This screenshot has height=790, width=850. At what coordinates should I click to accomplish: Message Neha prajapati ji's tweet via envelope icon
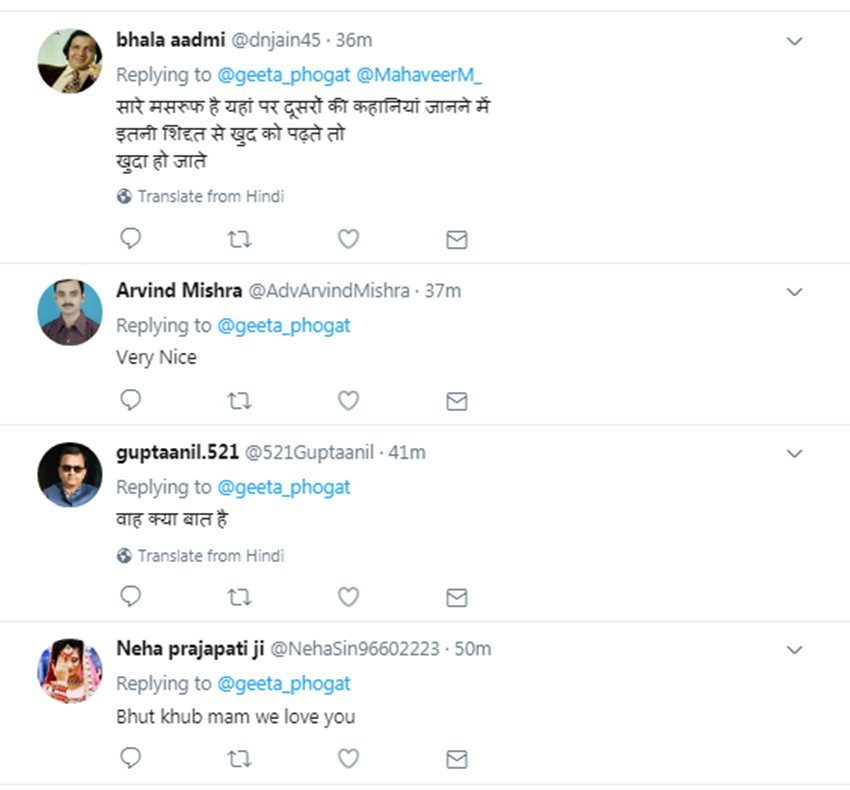click(456, 759)
